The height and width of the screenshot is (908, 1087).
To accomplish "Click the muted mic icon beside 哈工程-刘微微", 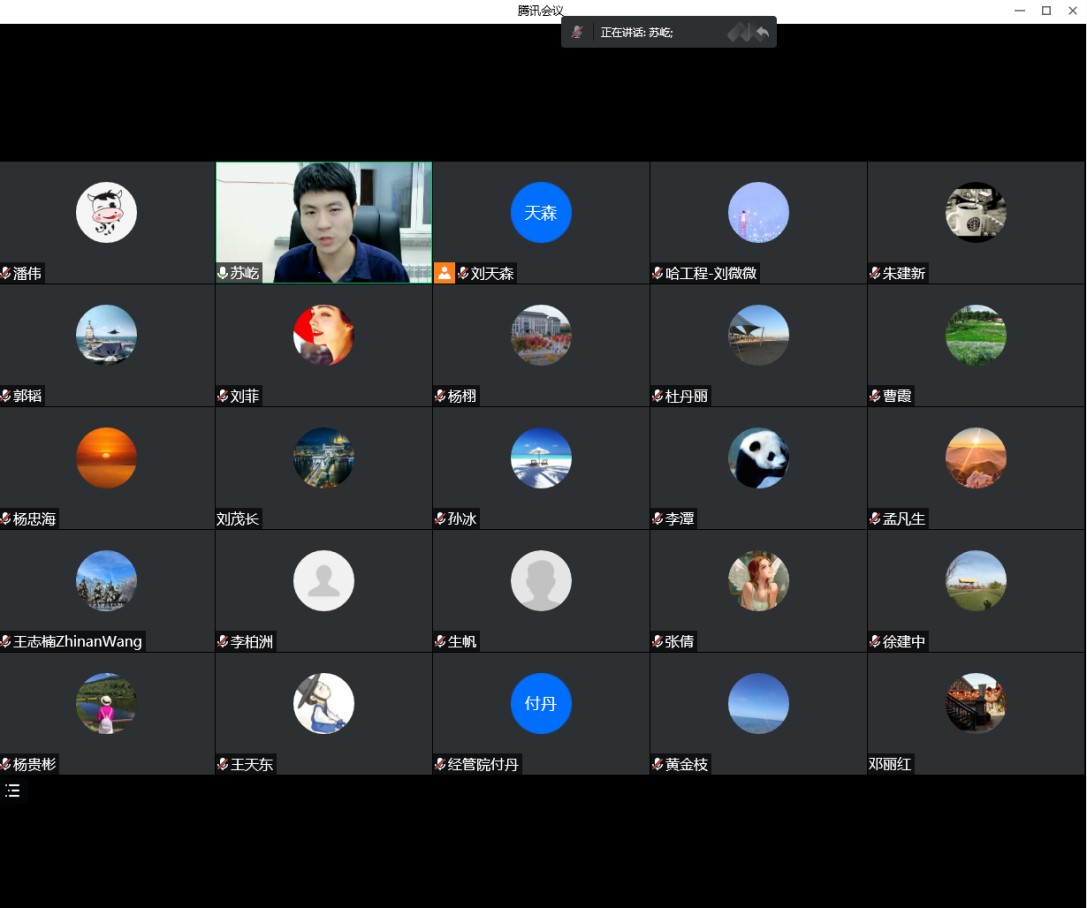I will coord(658,273).
